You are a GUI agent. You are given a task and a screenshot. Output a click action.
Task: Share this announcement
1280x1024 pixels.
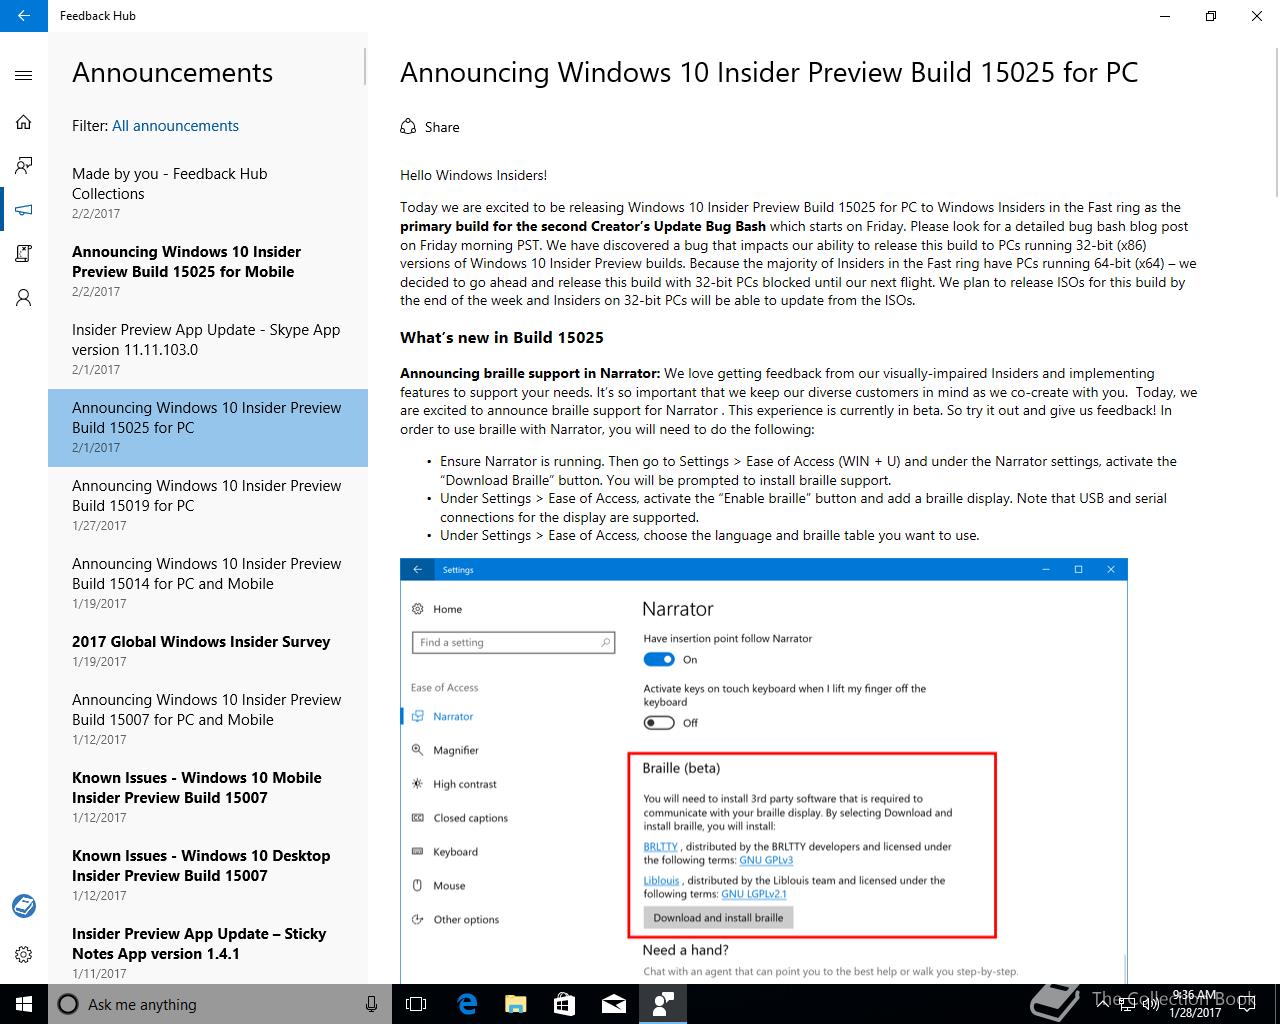coord(430,127)
